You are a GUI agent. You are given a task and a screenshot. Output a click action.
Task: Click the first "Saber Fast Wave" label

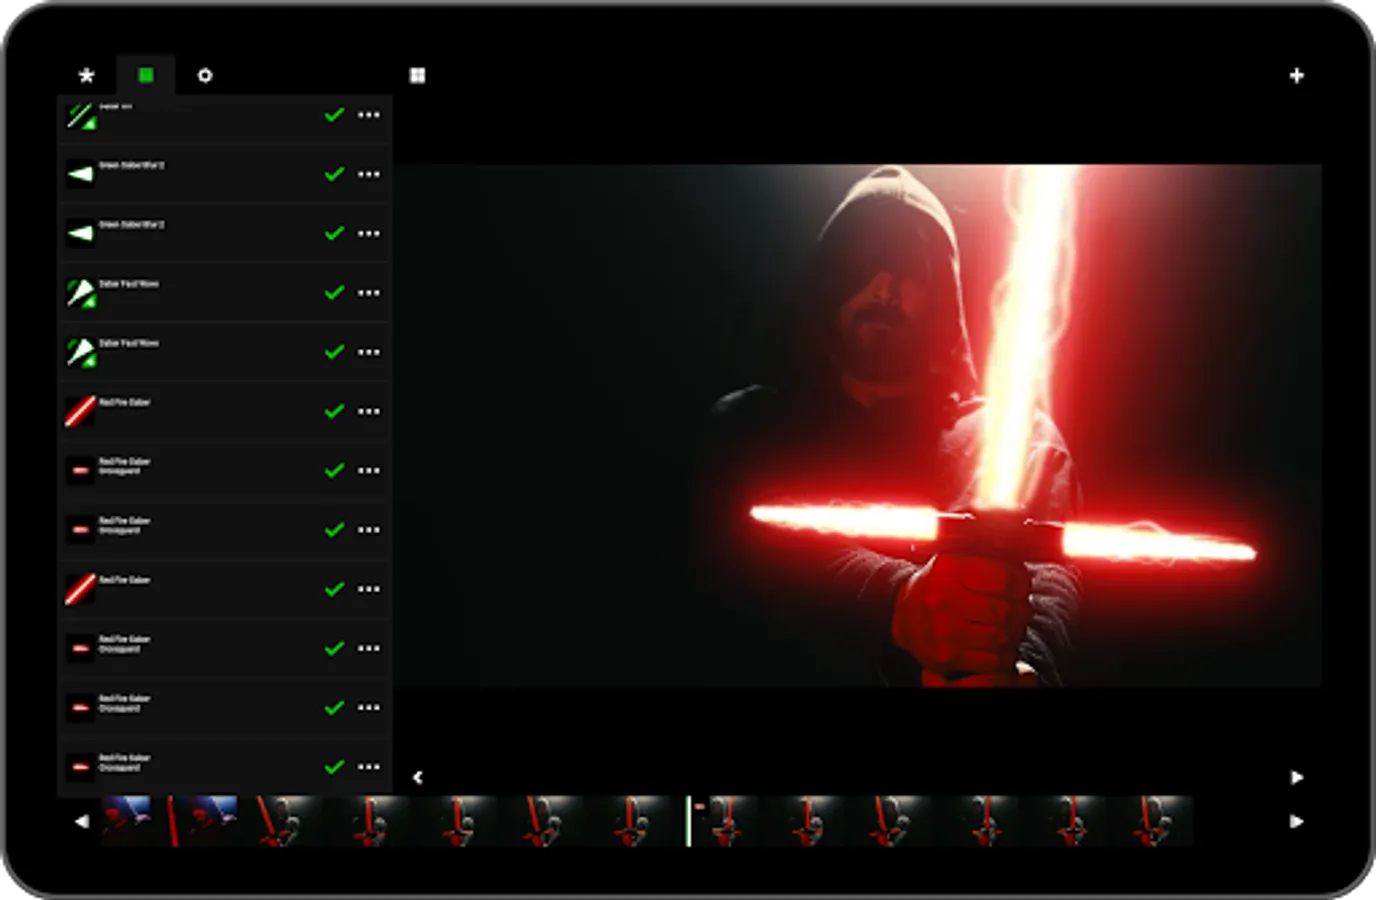click(129, 284)
